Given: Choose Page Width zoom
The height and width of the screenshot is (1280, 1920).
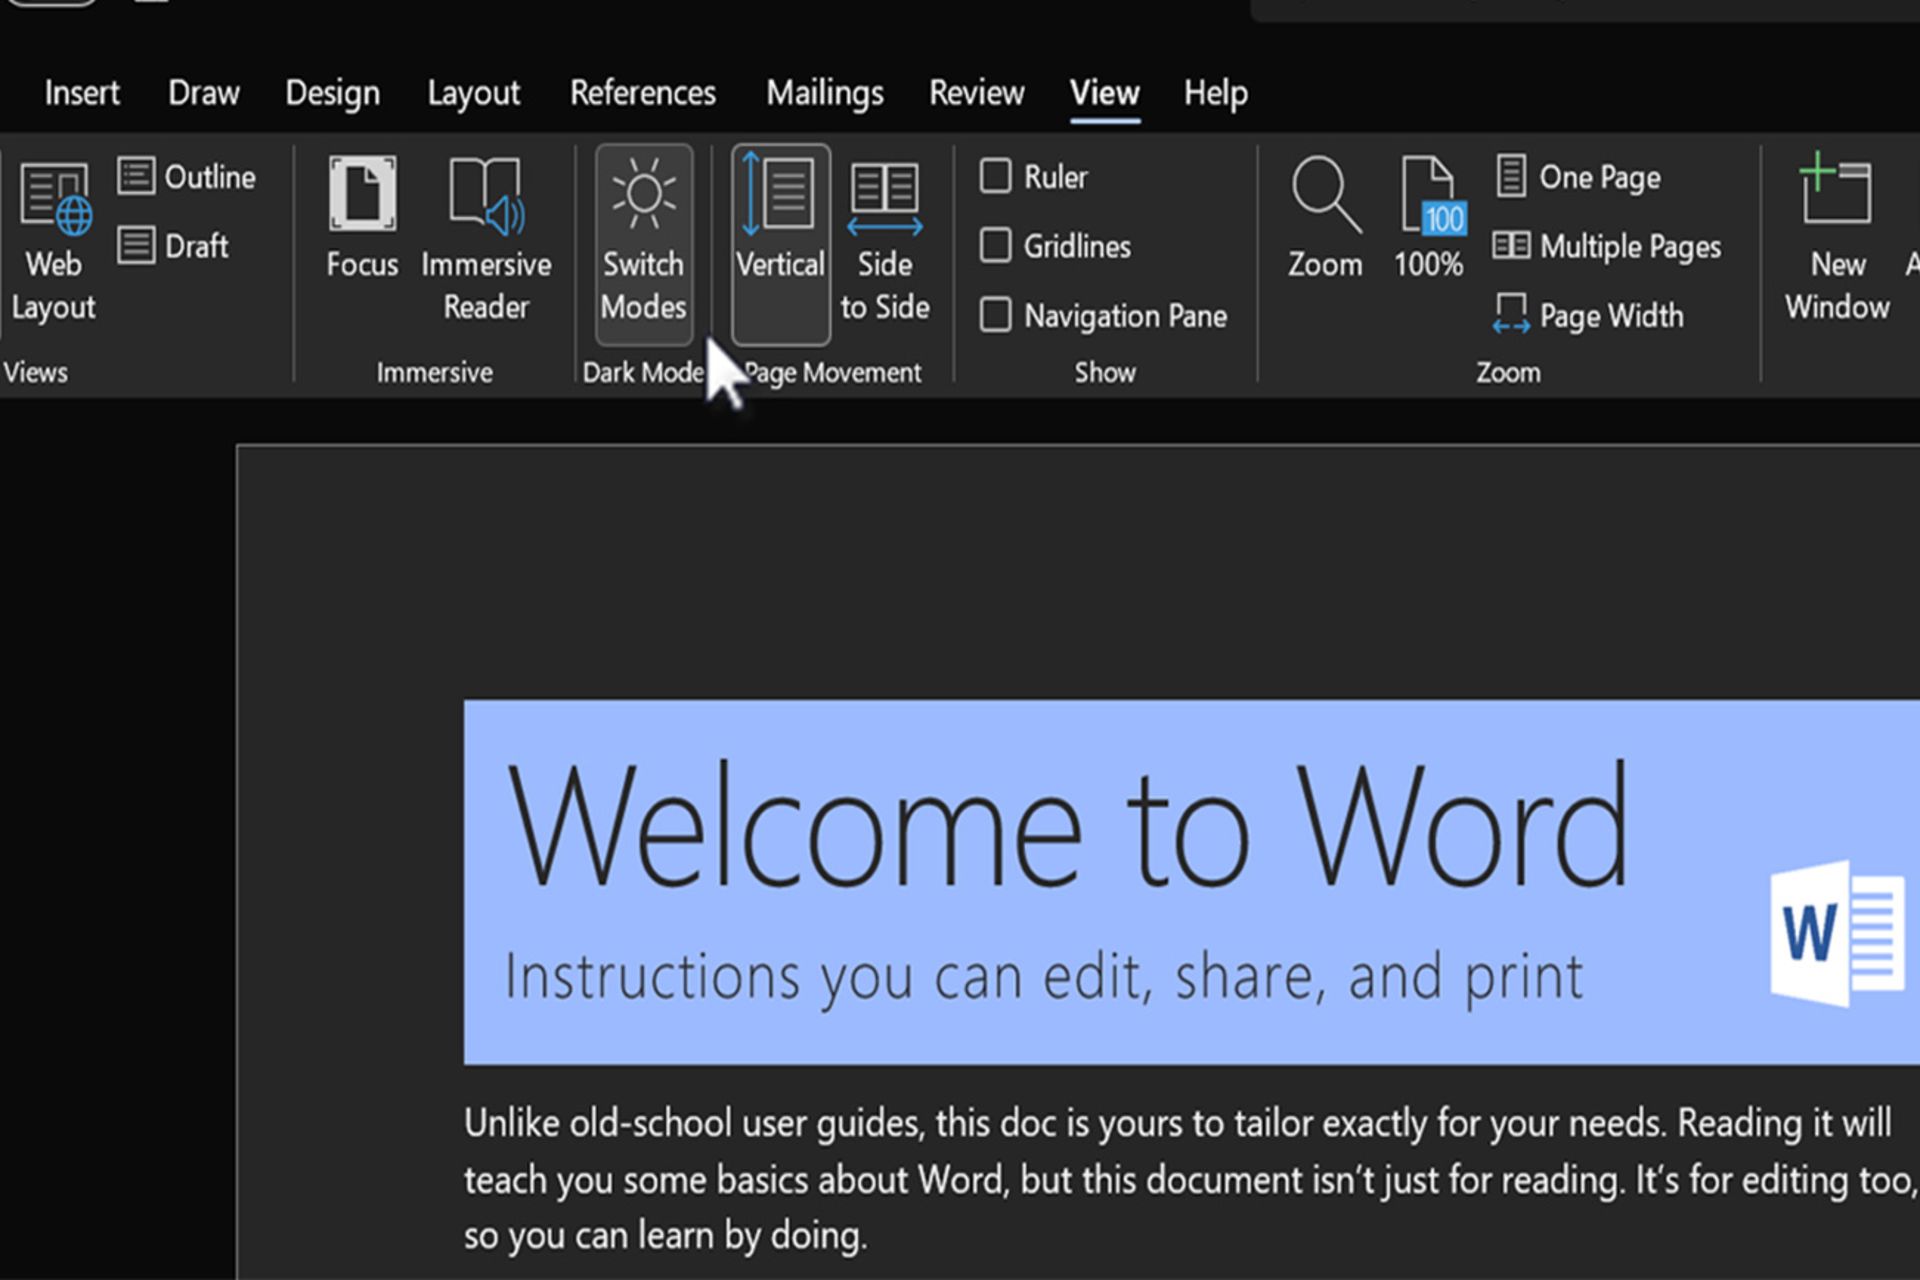Looking at the screenshot, I should [1588, 316].
